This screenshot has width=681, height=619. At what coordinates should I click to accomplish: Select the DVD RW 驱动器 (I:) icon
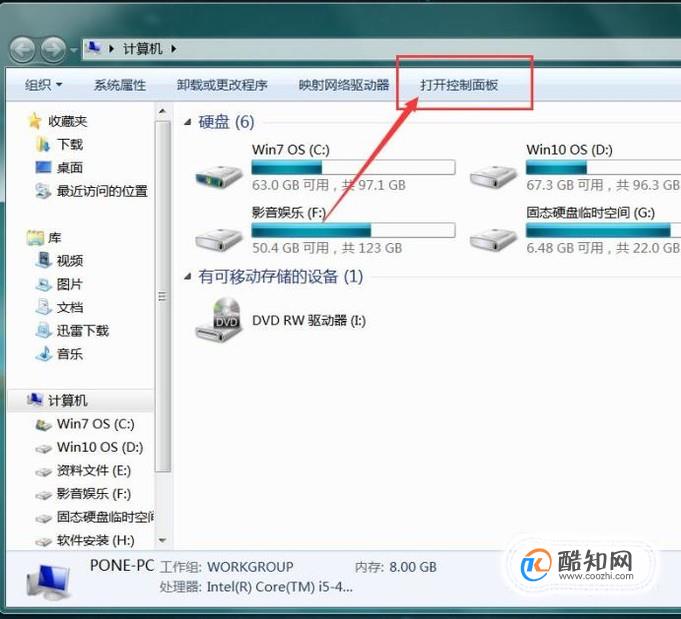tap(219, 320)
